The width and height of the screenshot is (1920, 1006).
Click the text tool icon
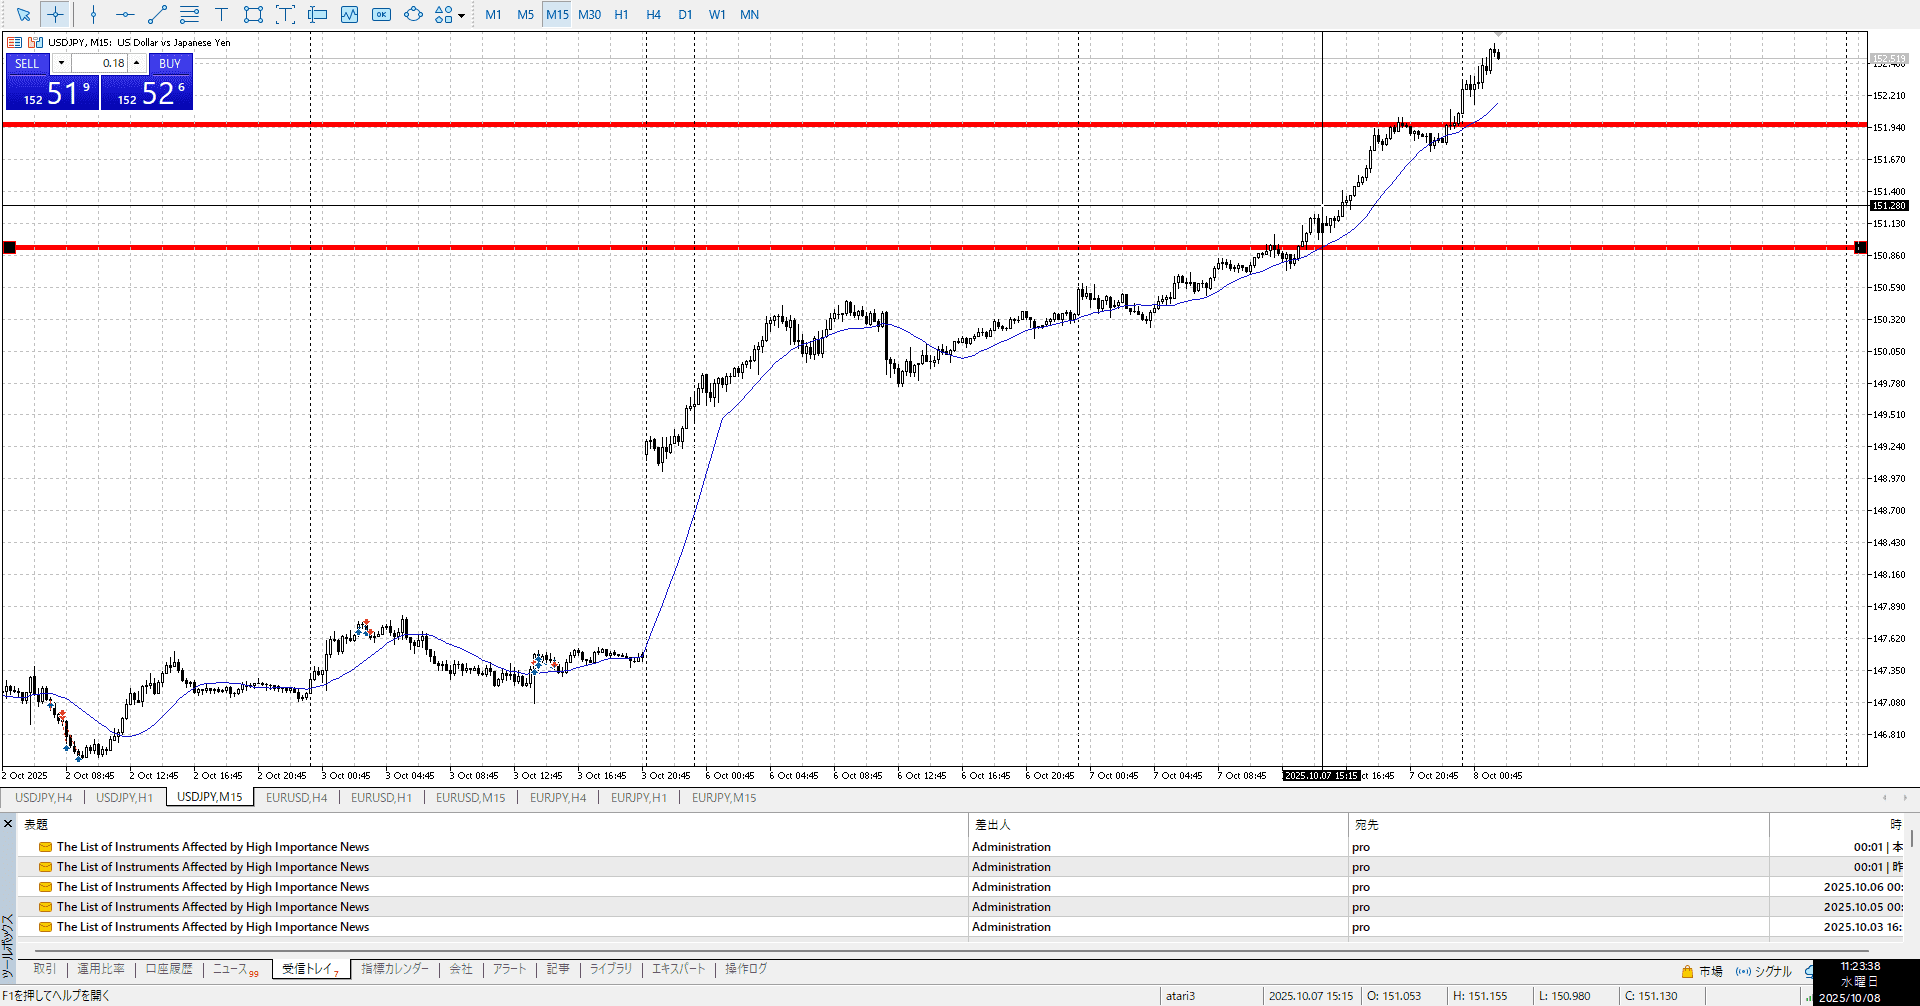click(x=221, y=15)
